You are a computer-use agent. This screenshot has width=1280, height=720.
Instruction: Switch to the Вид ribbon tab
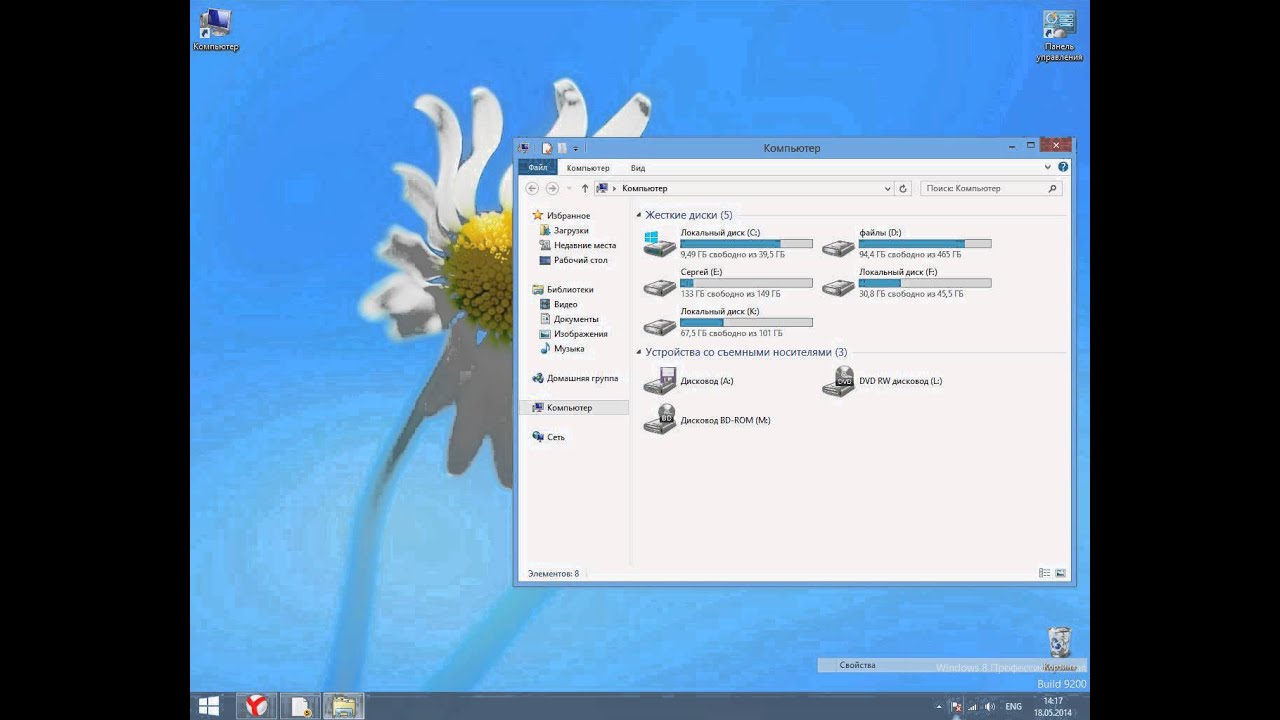(x=638, y=168)
